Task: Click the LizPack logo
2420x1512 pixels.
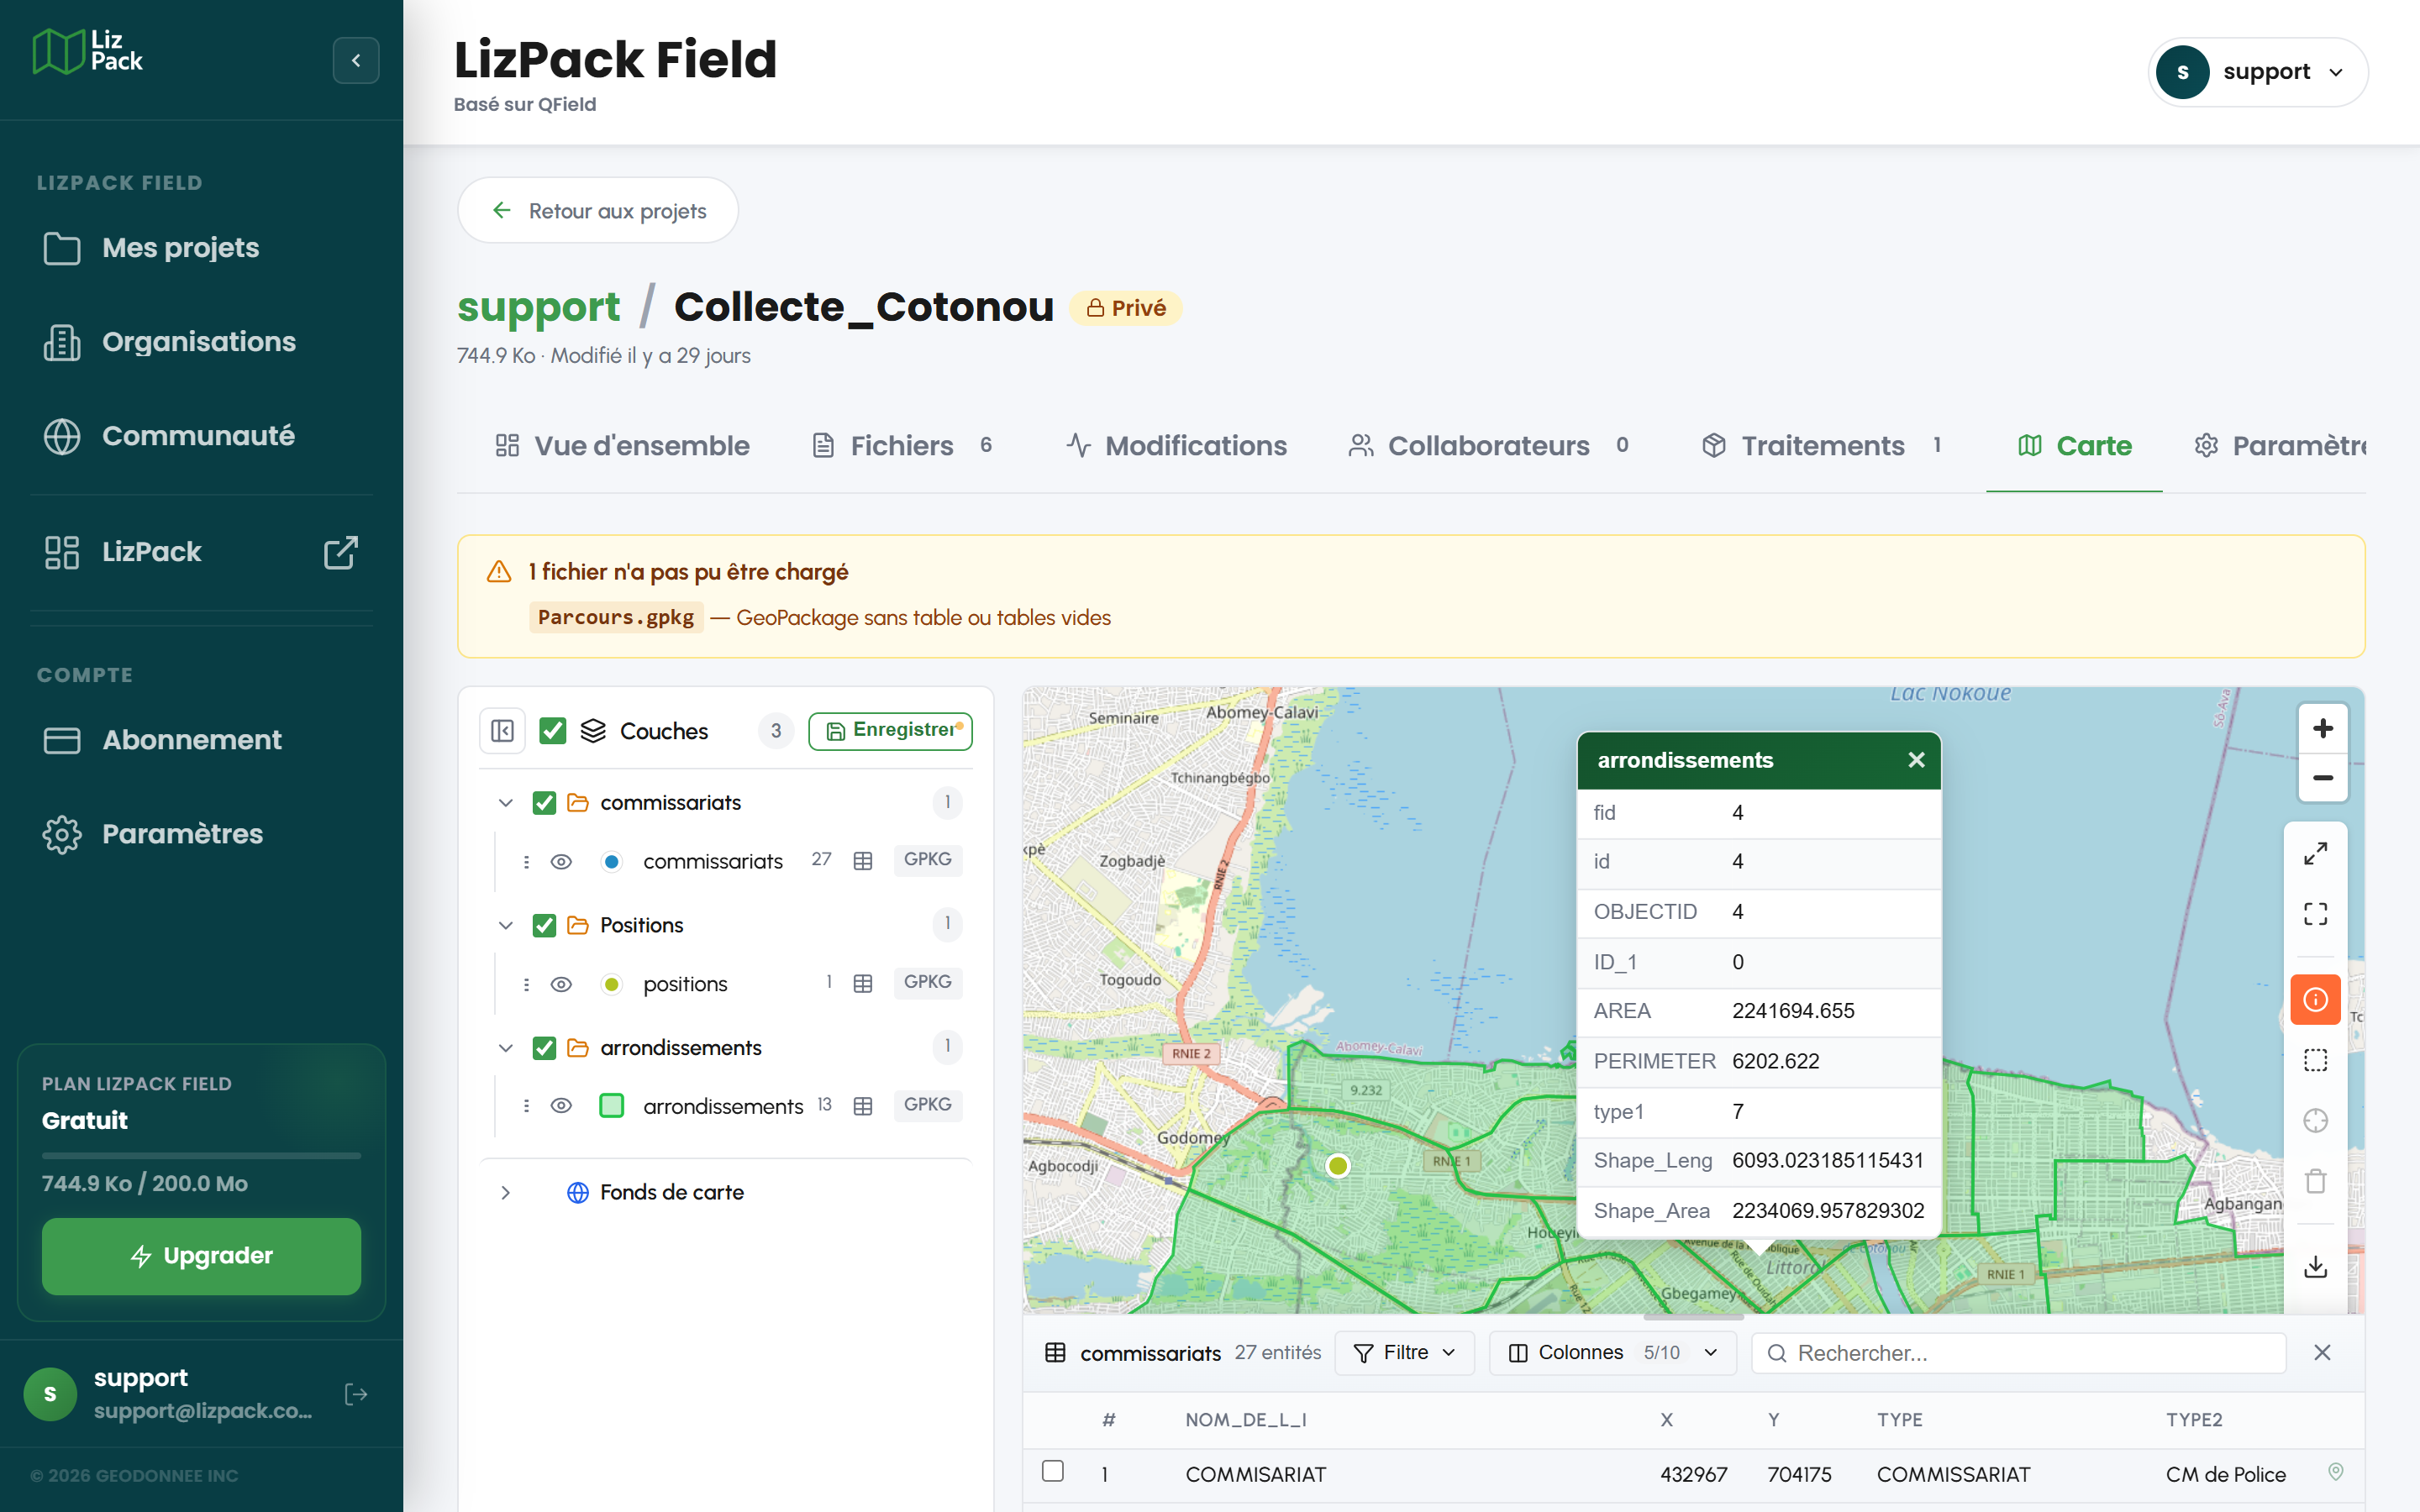Action: click(88, 51)
